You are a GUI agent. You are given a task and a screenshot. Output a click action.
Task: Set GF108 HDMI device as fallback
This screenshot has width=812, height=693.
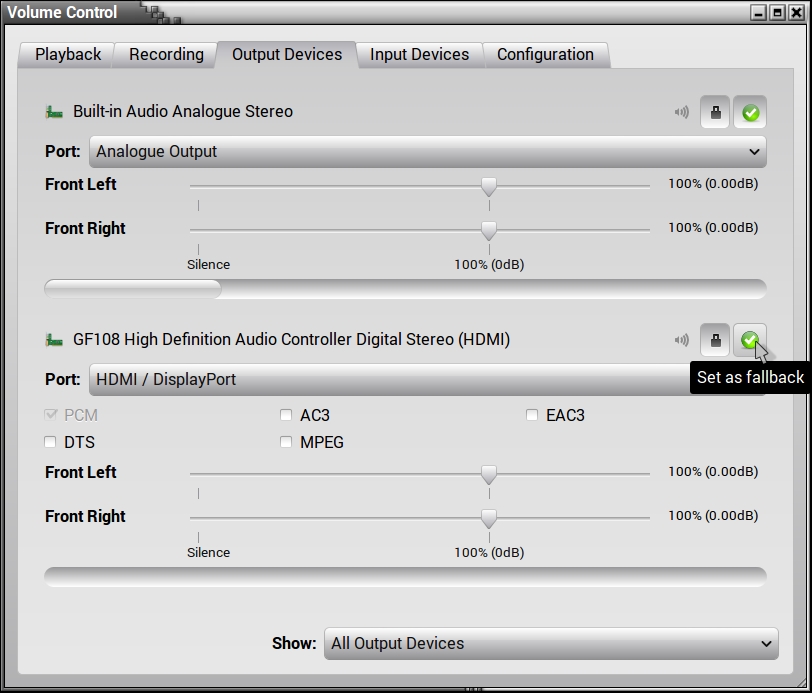[x=749, y=340]
